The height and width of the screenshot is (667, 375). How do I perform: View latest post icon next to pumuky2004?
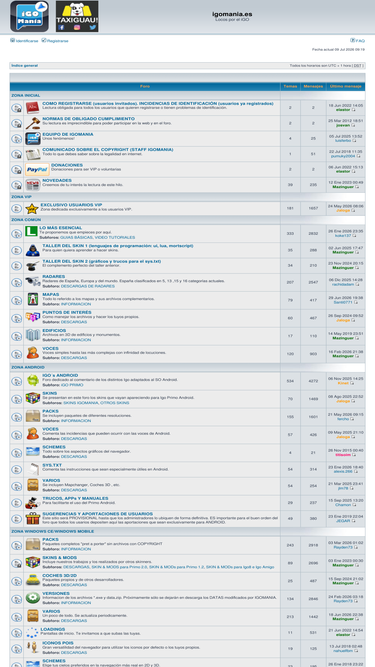[x=359, y=156]
